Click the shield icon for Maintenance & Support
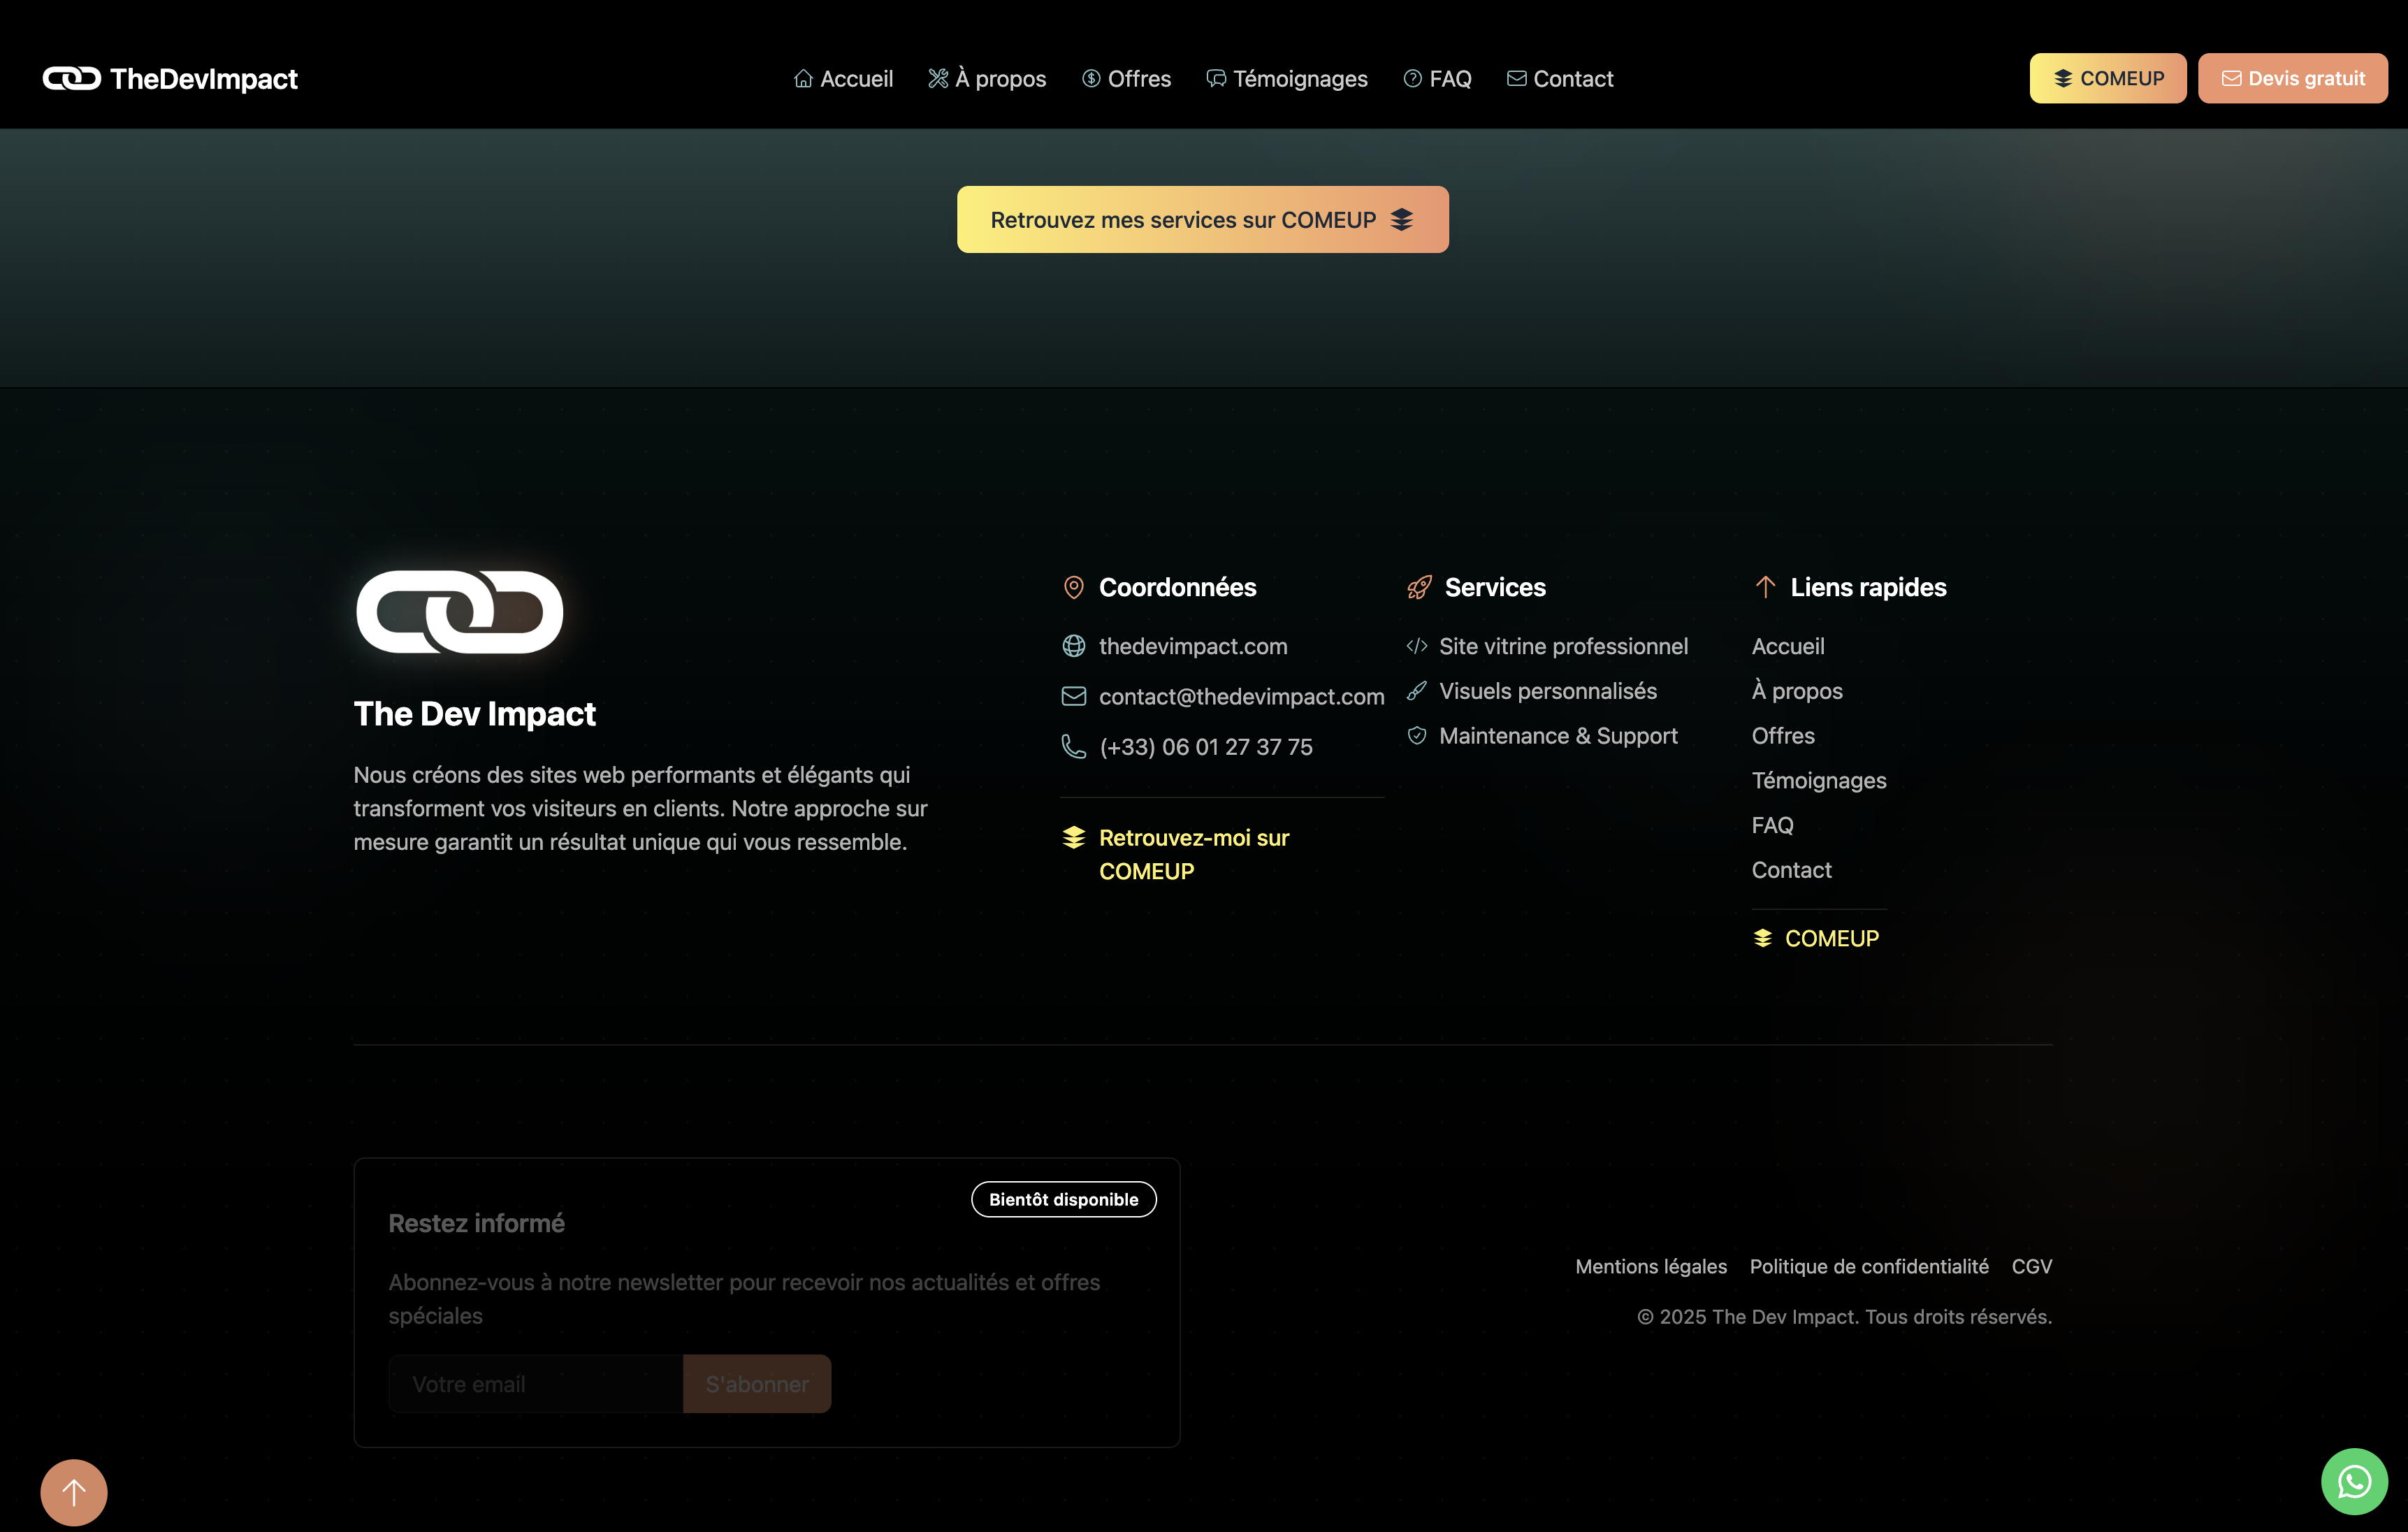Viewport: 2408px width, 1532px height. click(1416, 736)
